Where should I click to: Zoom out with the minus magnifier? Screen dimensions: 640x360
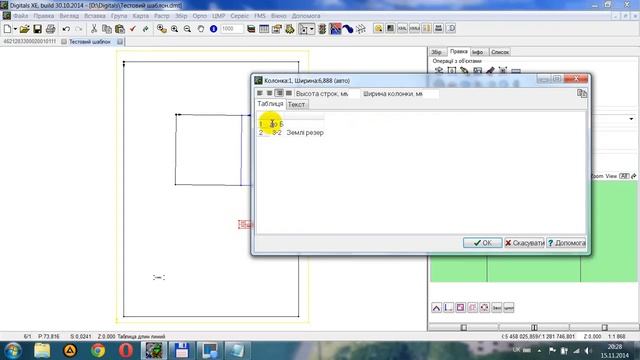tap(187, 29)
